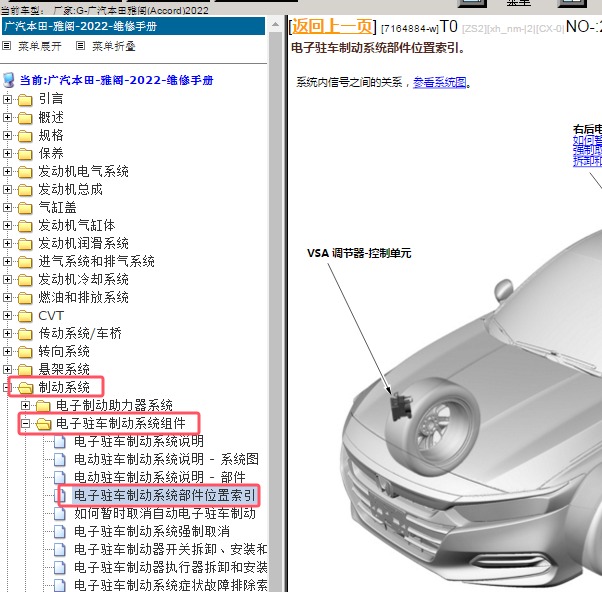The width and height of the screenshot is (602, 592).
Task: Collapse the 电子驻车制动系统组件 subfolder
Action: (x=25, y=423)
